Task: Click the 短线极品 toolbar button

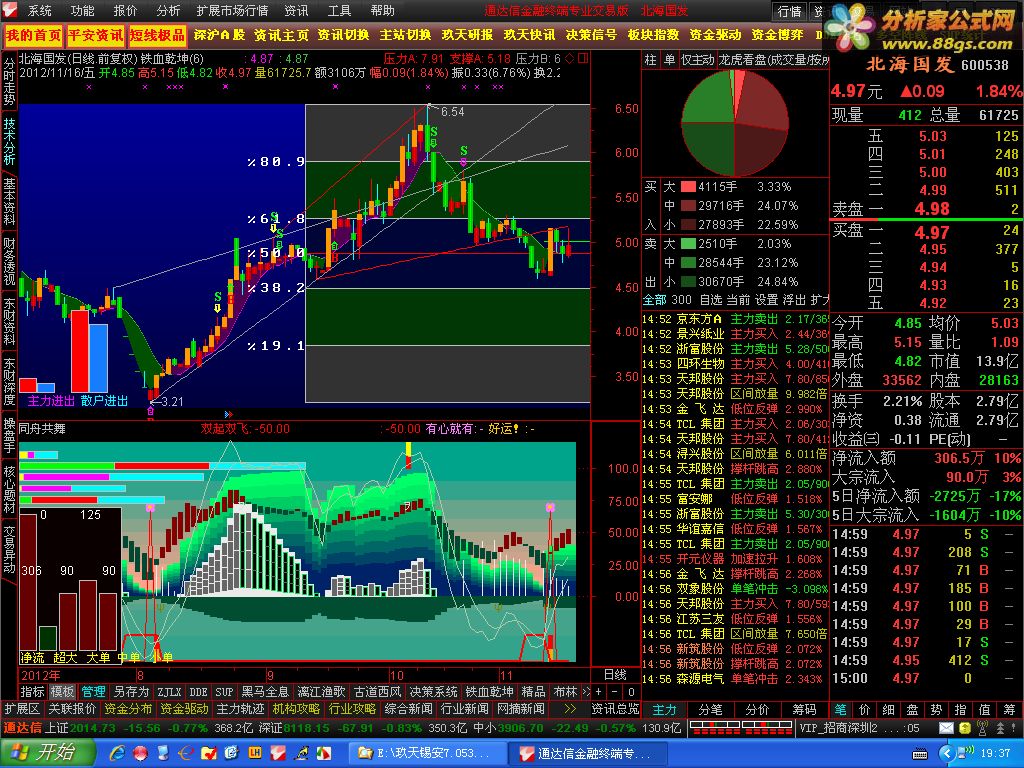Action: (x=157, y=35)
